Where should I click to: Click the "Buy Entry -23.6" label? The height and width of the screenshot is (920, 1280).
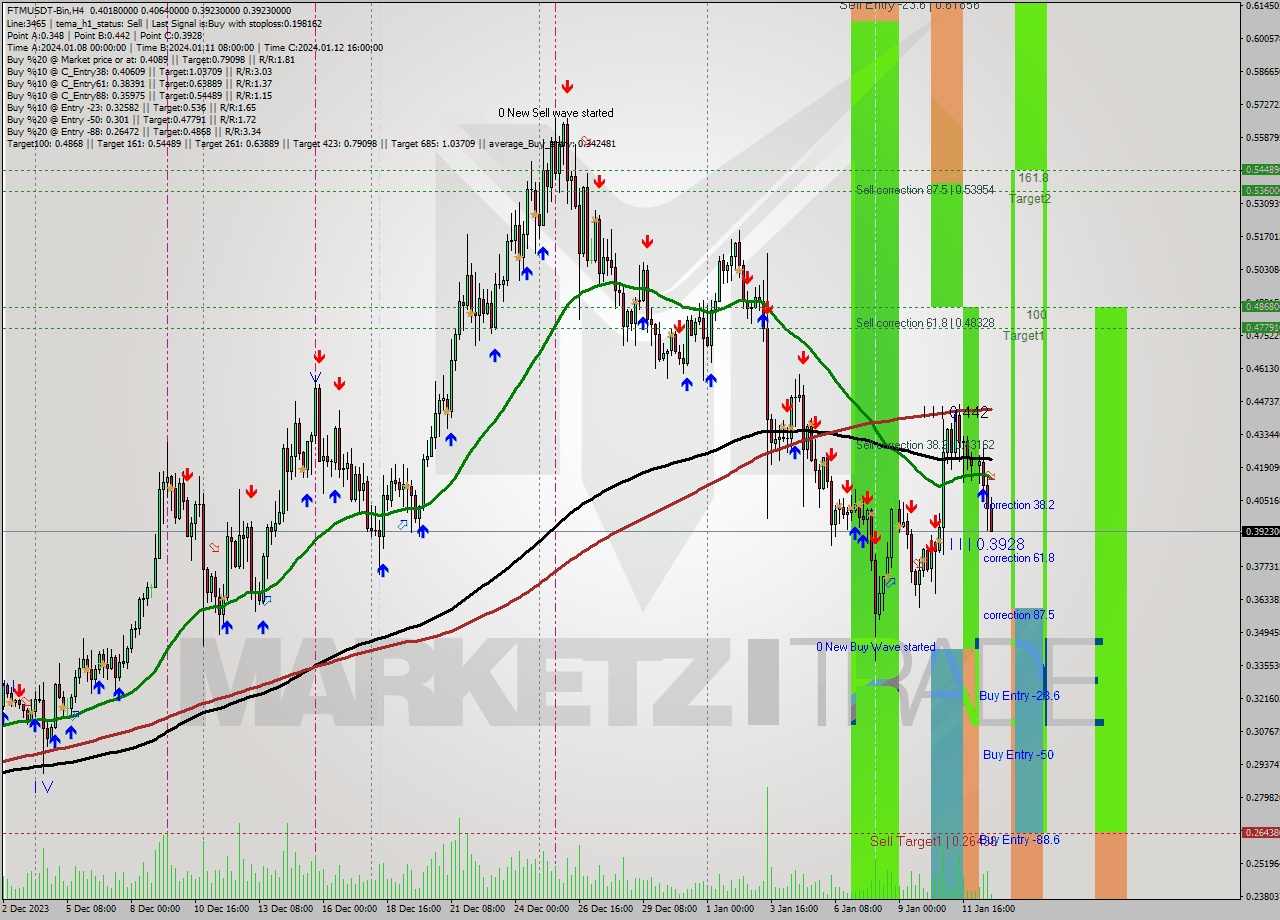coord(1020,695)
